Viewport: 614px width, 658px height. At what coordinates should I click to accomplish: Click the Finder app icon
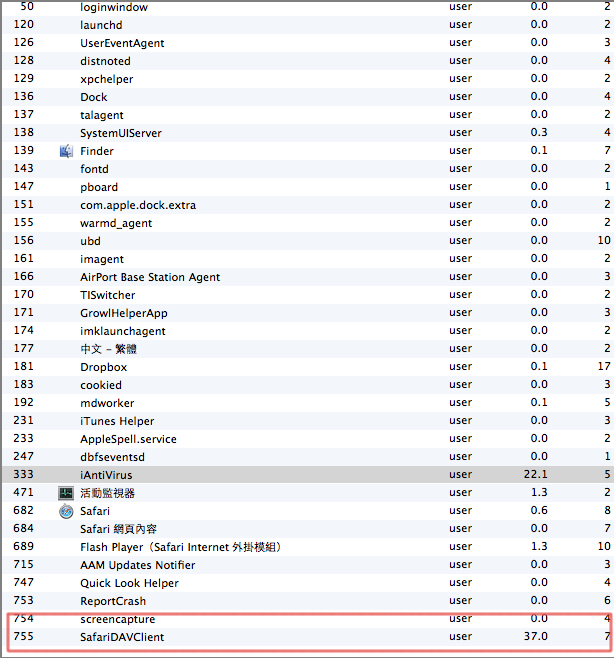click(66, 151)
